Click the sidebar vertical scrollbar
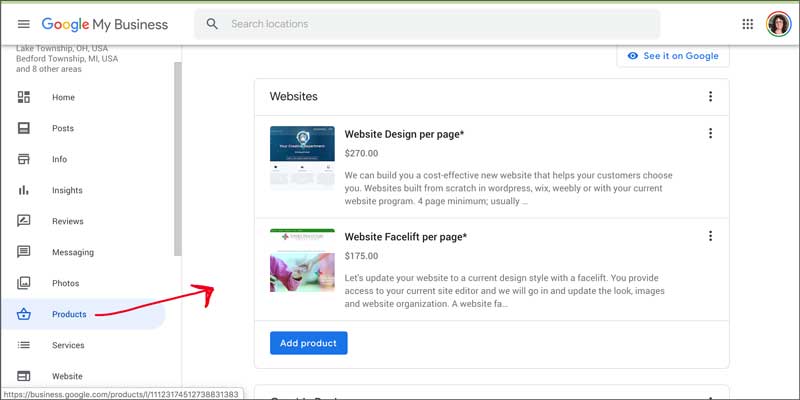Image resolution: width=800 pixels, height=400 pixels. coord(178,159)
